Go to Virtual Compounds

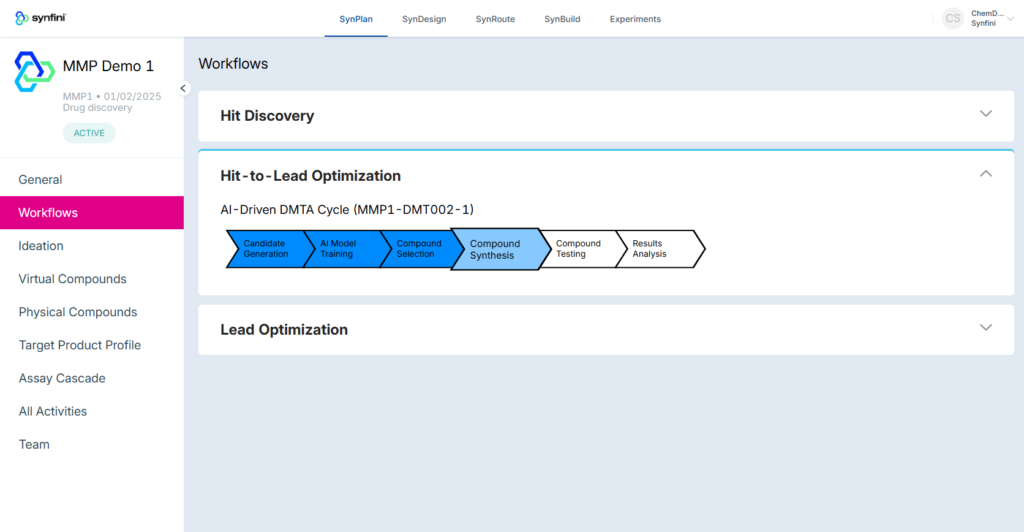pyautogui.click(x=91, y=279)
